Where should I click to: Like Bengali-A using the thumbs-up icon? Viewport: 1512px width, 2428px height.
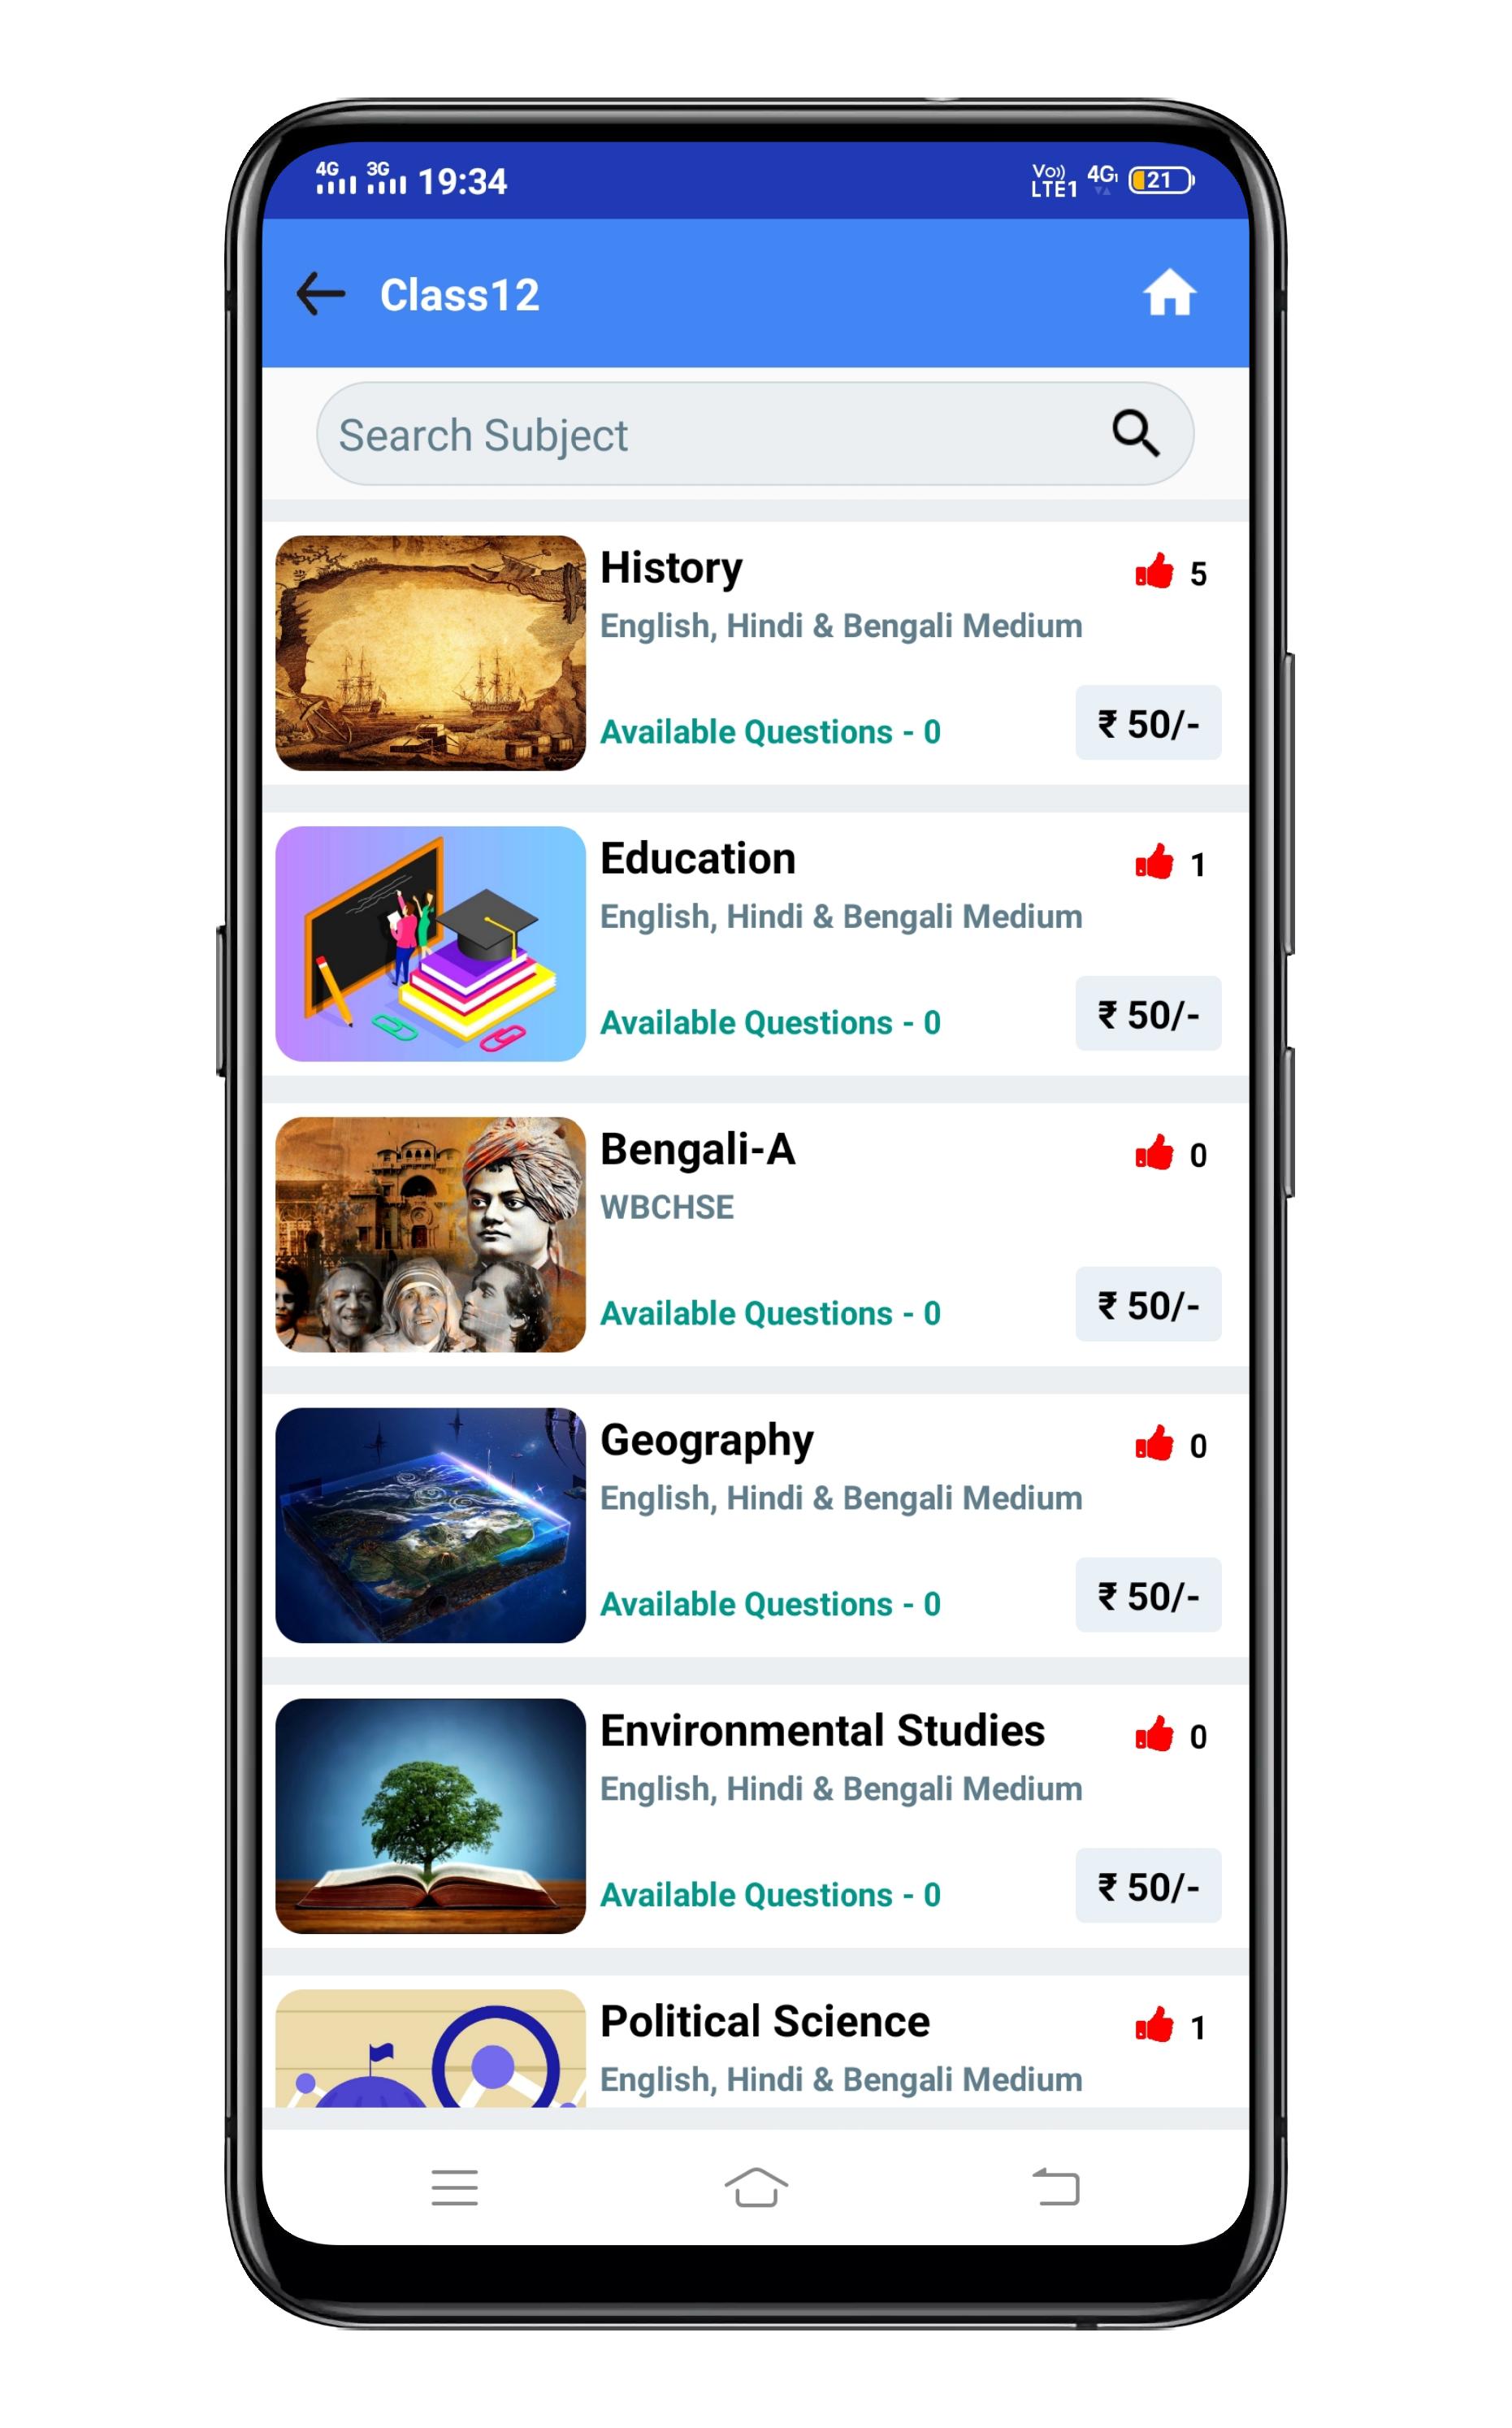(x=1154, y=1153)
